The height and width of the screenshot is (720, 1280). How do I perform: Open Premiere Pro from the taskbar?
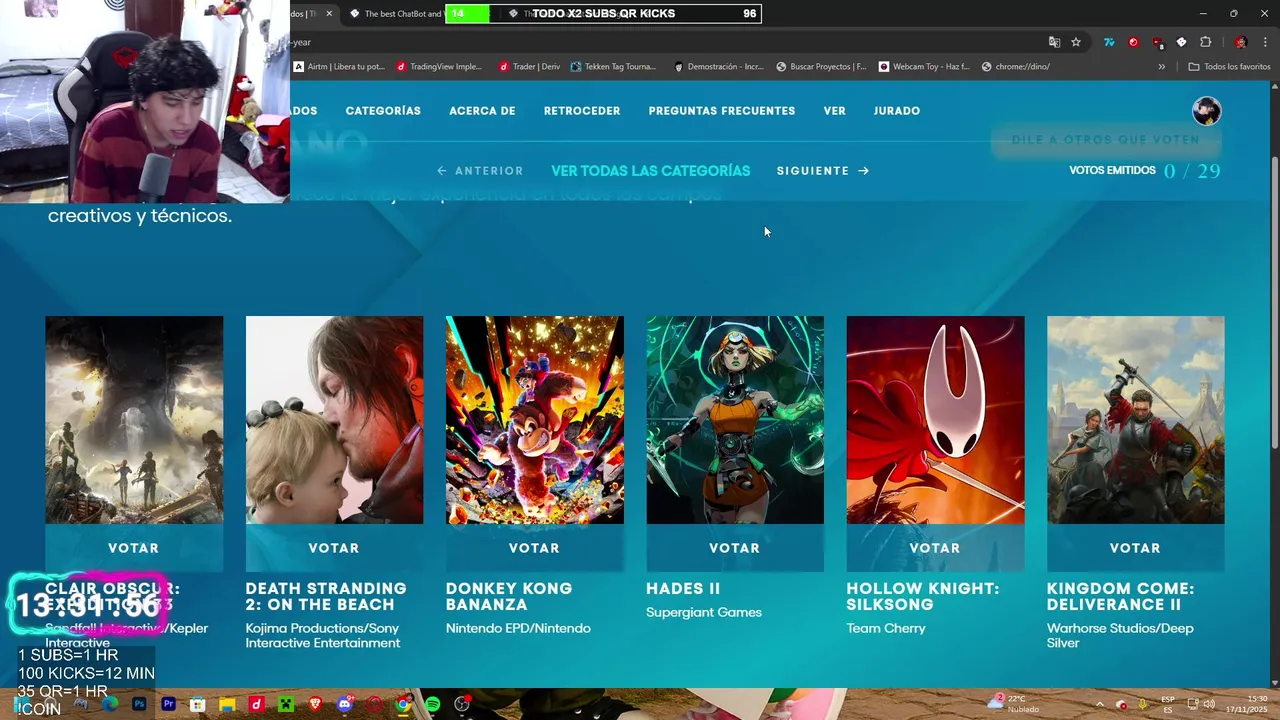169,704
